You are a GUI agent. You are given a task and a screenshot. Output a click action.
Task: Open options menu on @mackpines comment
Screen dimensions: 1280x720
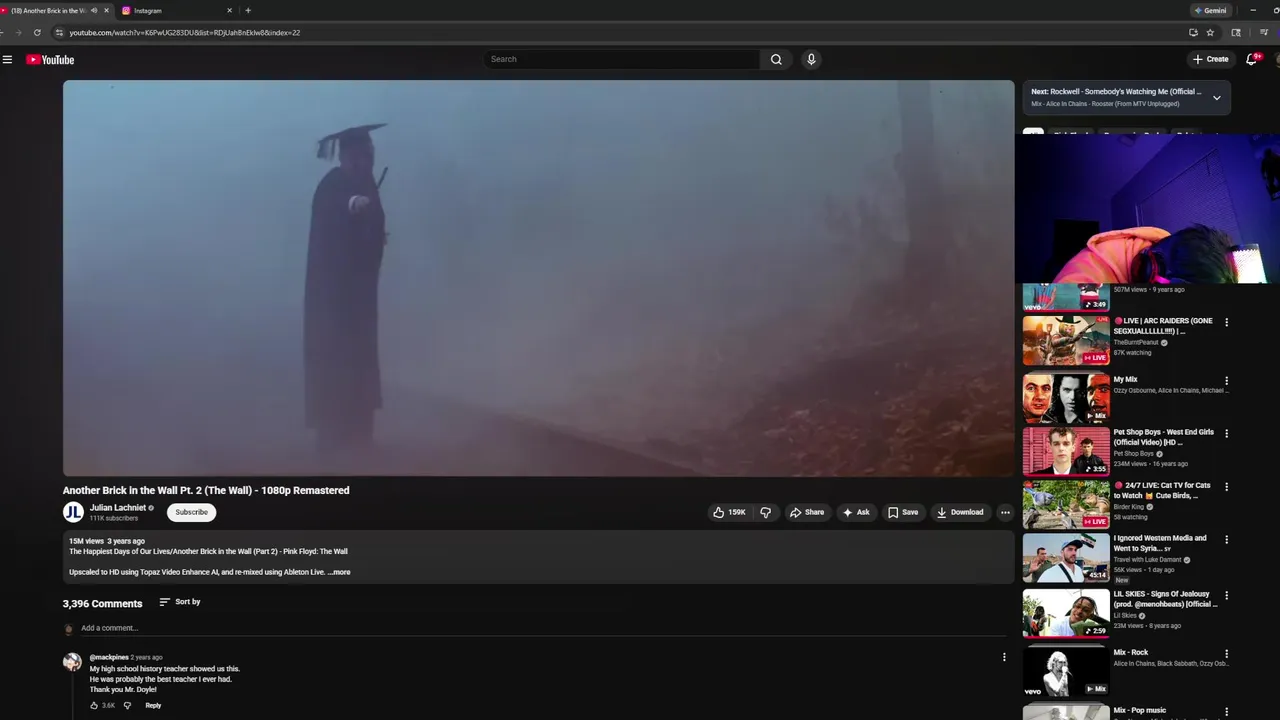coord(1004,657)
